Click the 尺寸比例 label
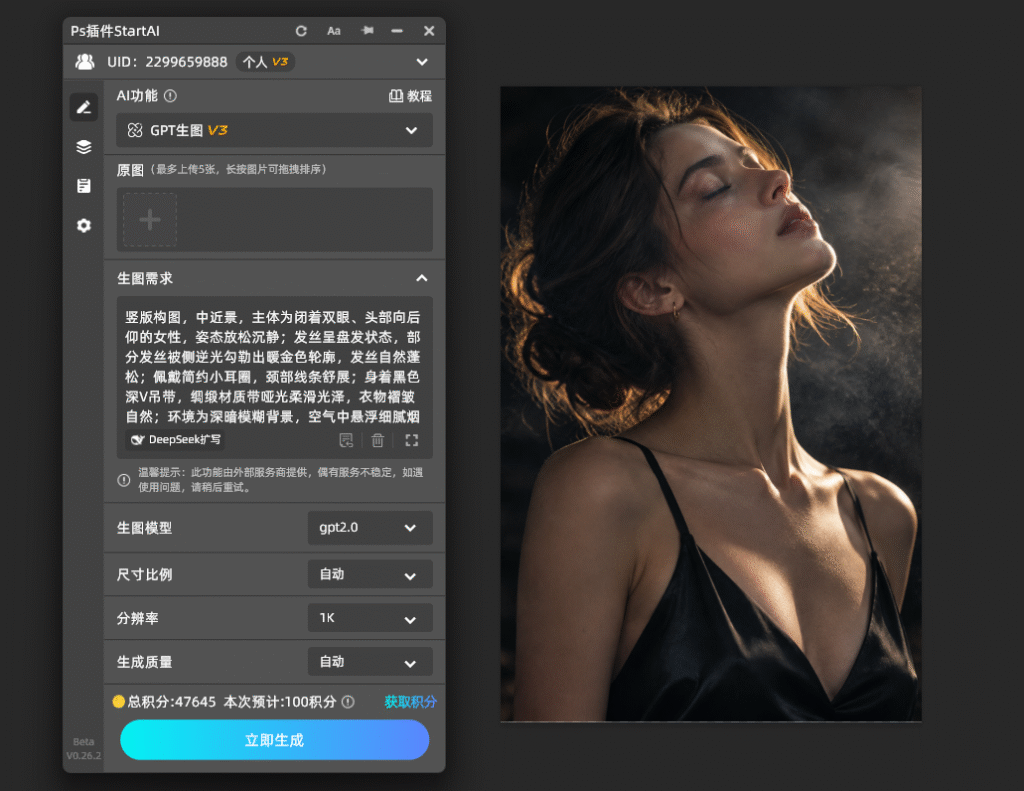 [144, 575]
